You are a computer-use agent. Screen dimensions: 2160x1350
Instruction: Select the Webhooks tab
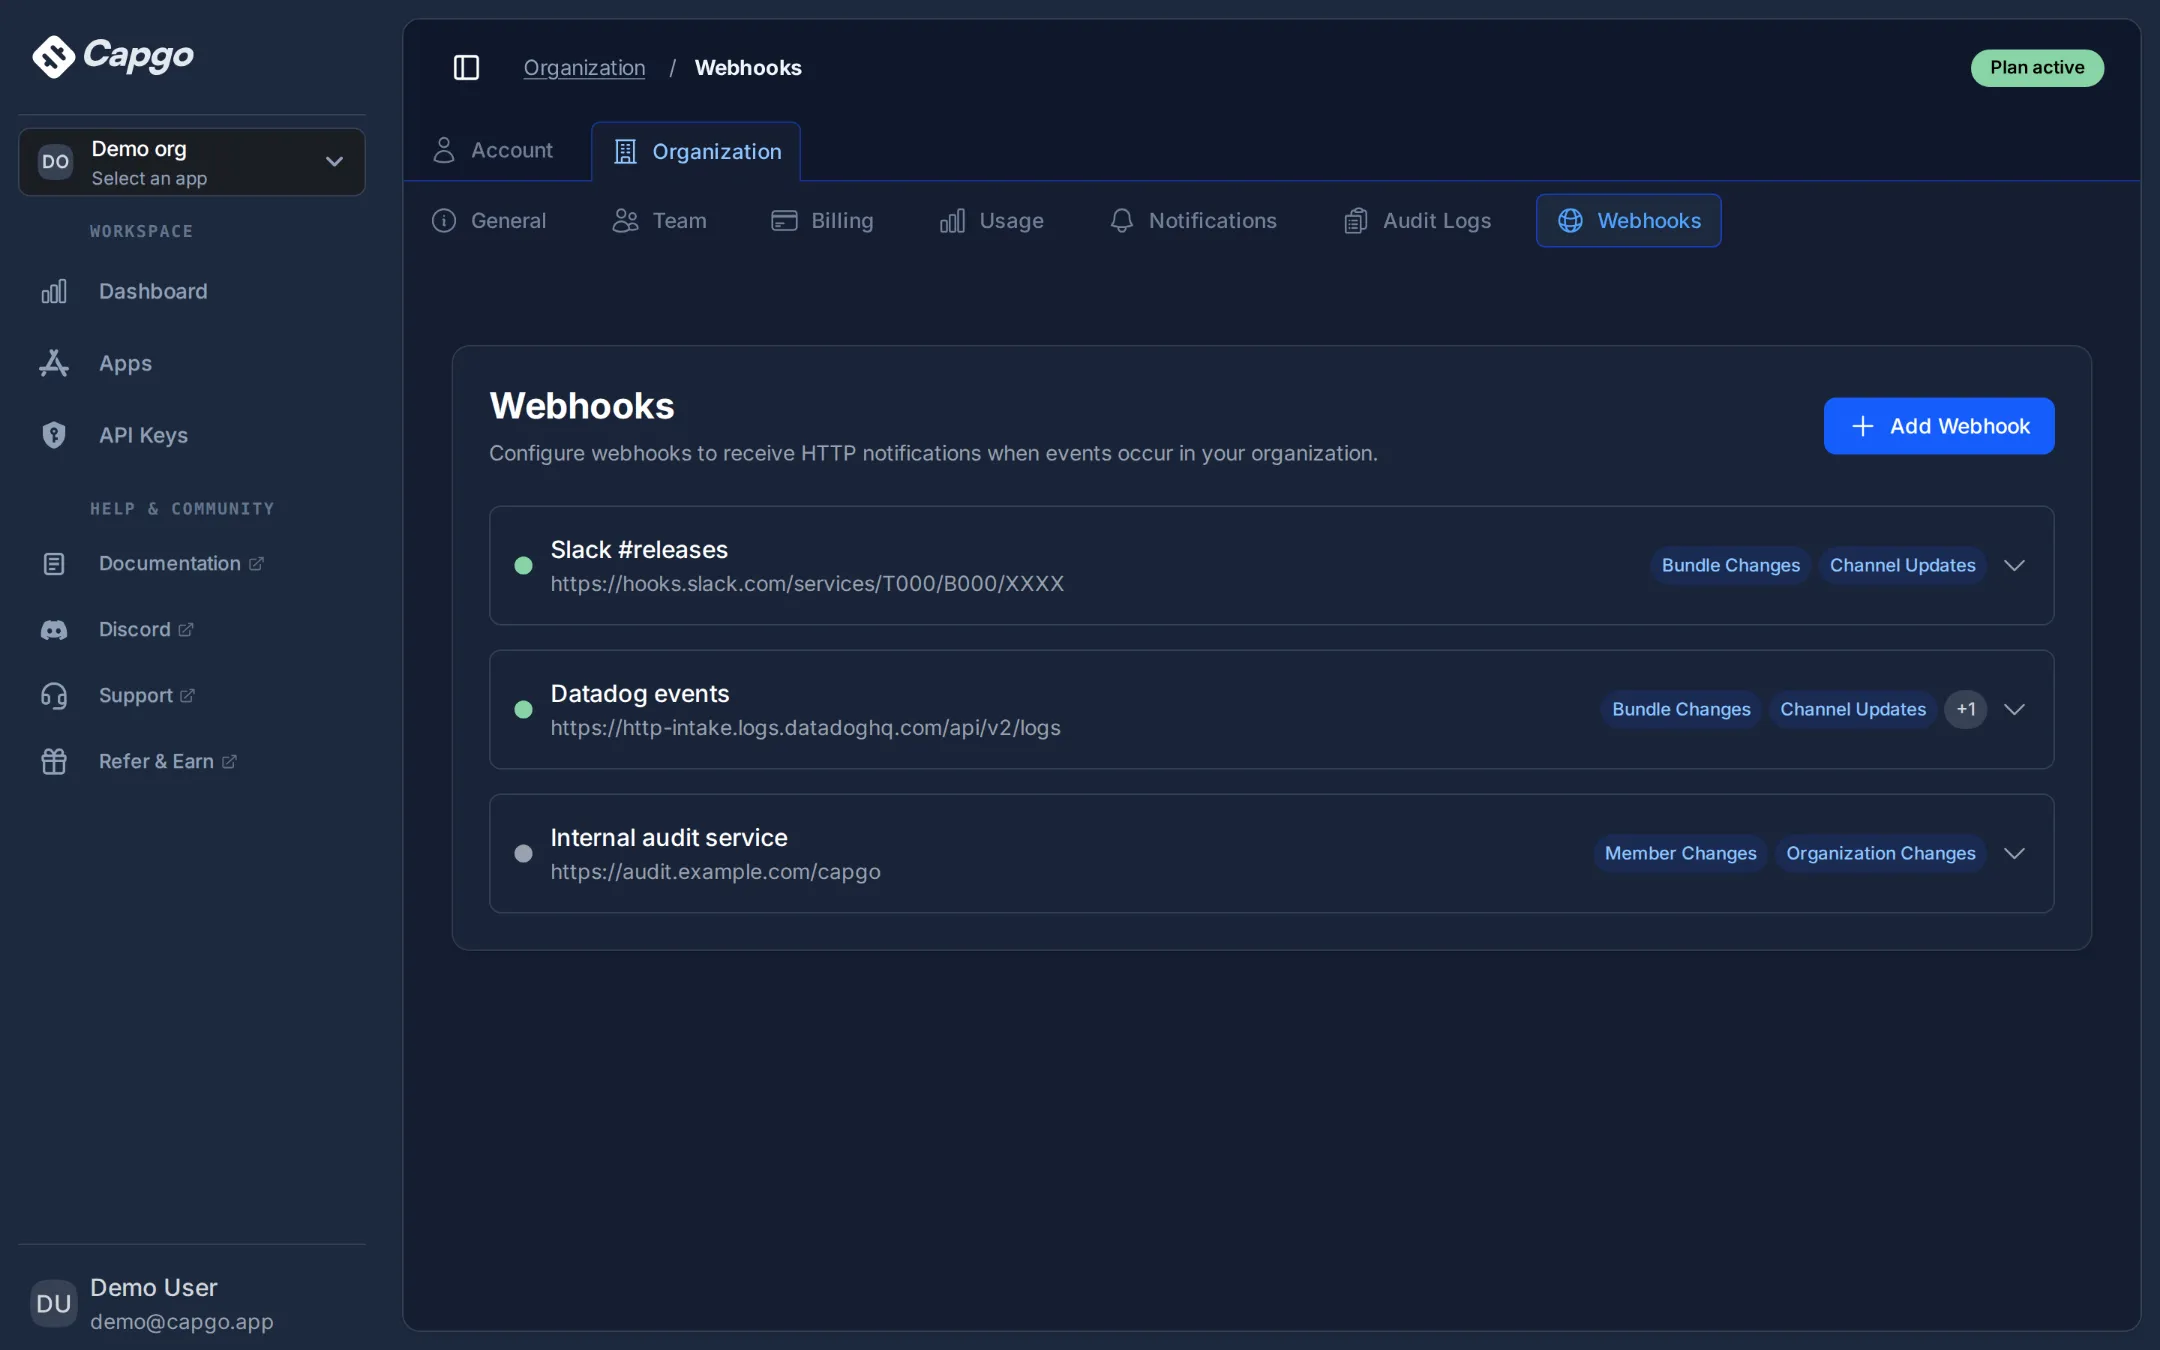pyautogui.click(x=1629, y=221)
